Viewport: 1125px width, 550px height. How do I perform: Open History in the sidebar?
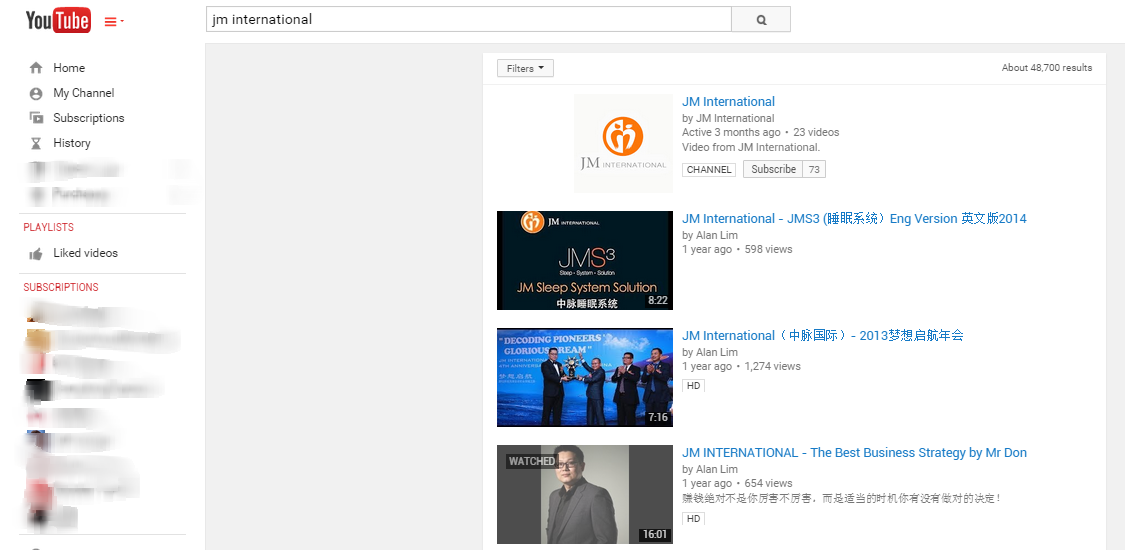(x=72, y=143)
